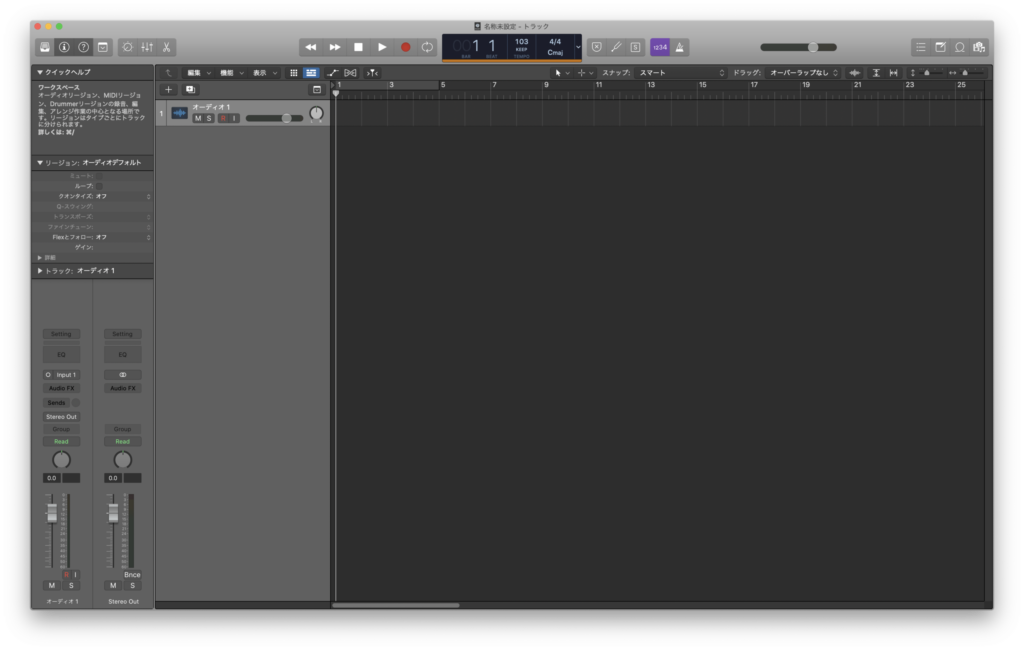Toggle Cycle mode loop icon
1024x650 pixels.
(427, 47)
